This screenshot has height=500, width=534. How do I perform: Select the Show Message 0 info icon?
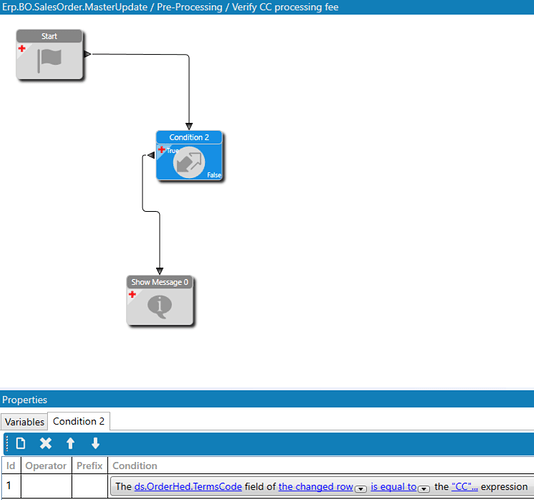click(x=159, y=307)
